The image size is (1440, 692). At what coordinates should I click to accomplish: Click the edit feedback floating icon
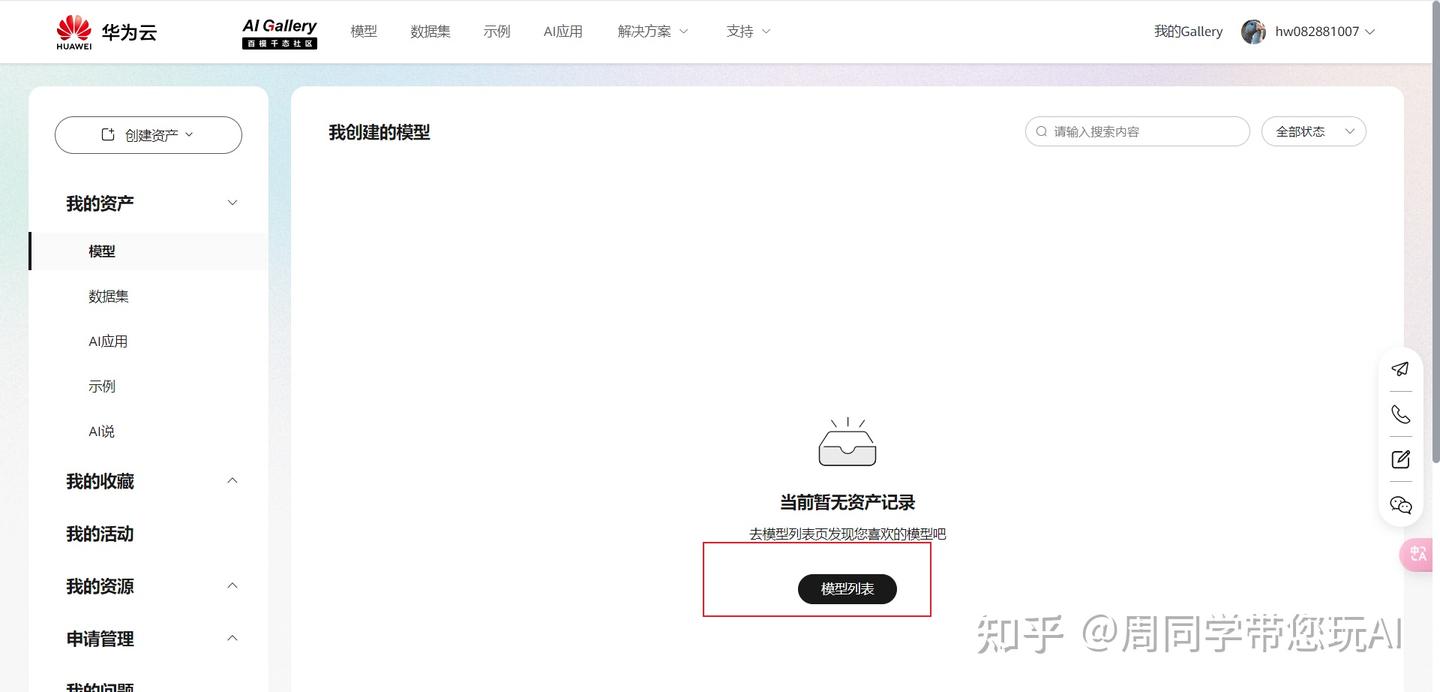tap(1401, 459)
